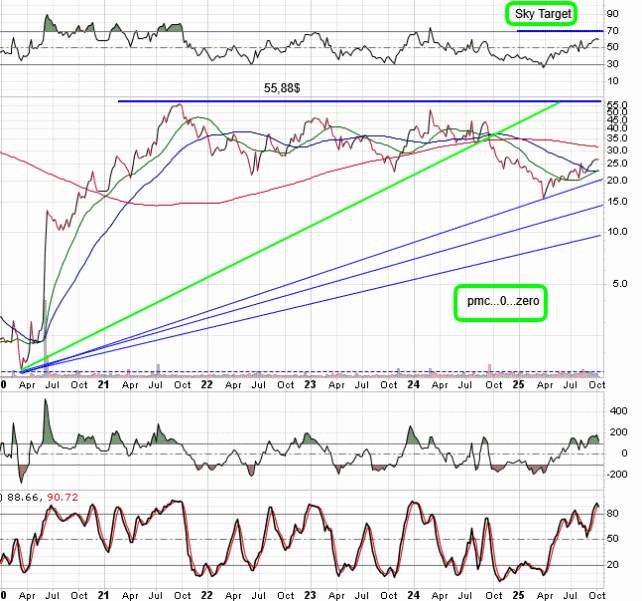Click the 20.0 price axis label
642x601 pixels.
617,180
